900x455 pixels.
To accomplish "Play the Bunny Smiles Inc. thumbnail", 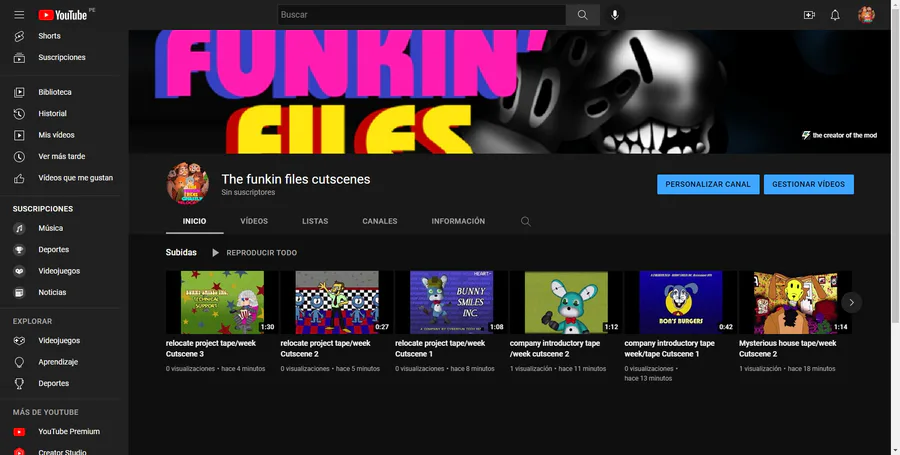I will (451, 302).
